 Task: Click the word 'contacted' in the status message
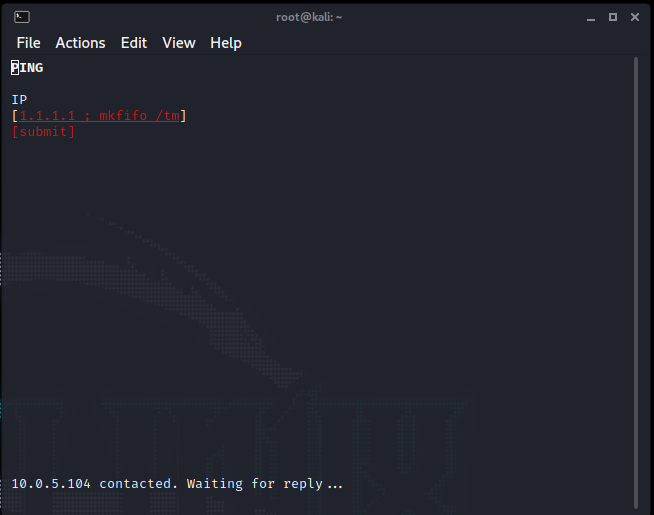click(138, 484)
